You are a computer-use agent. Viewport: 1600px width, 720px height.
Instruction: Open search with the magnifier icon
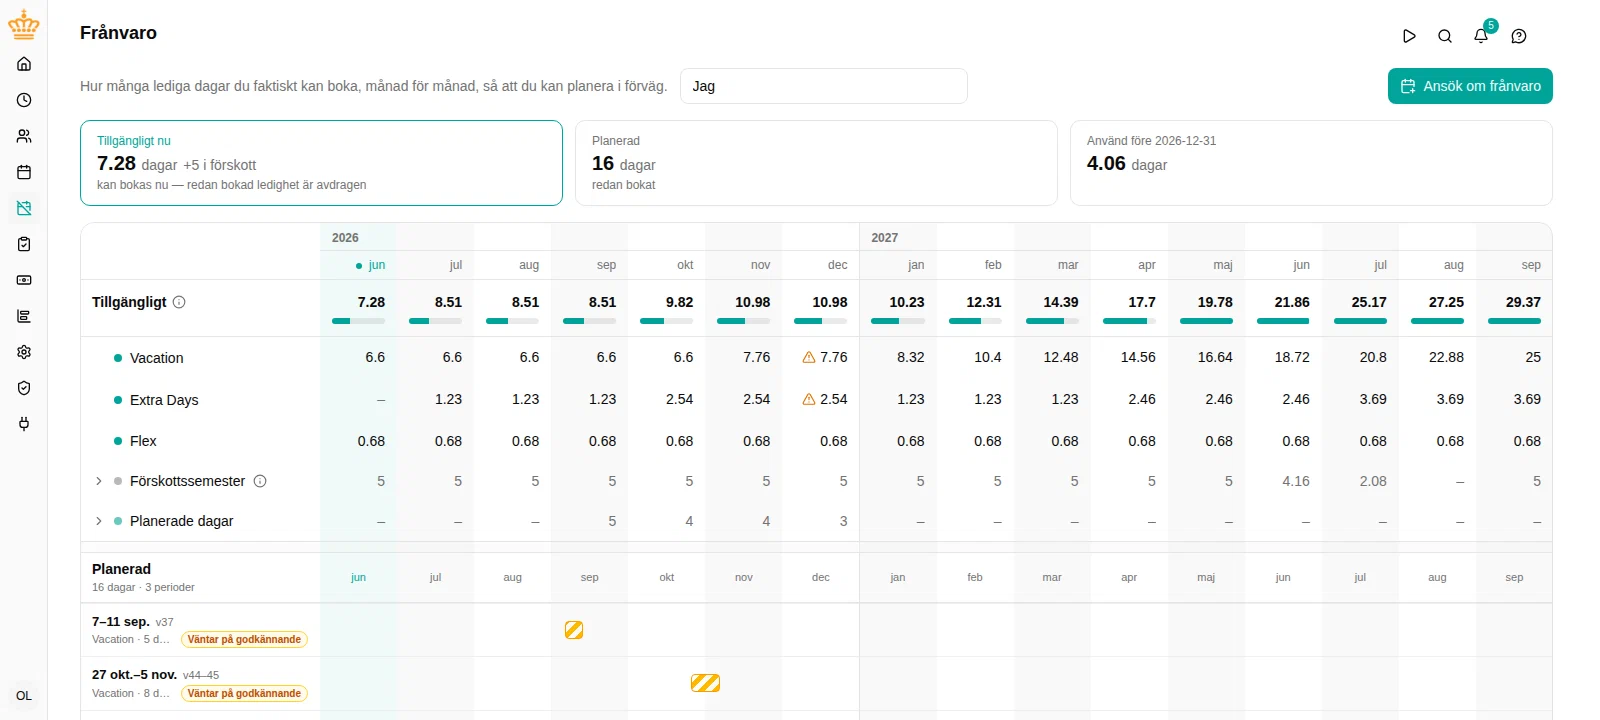(x=1445, y=36)
